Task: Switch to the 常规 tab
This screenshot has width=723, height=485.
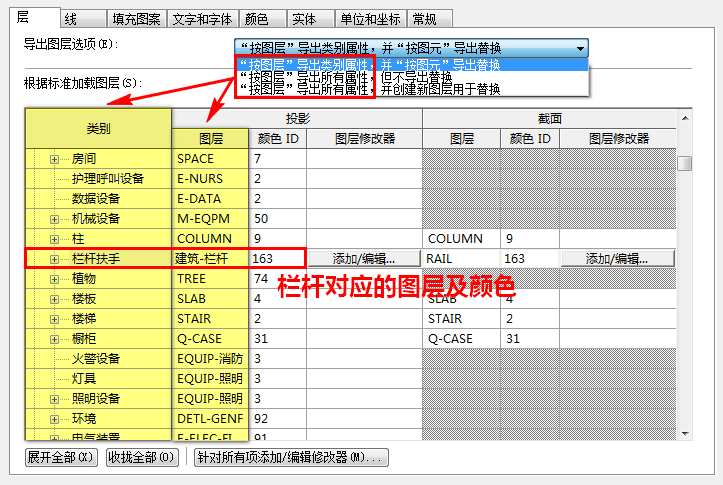Action: [x=430, y=19]
